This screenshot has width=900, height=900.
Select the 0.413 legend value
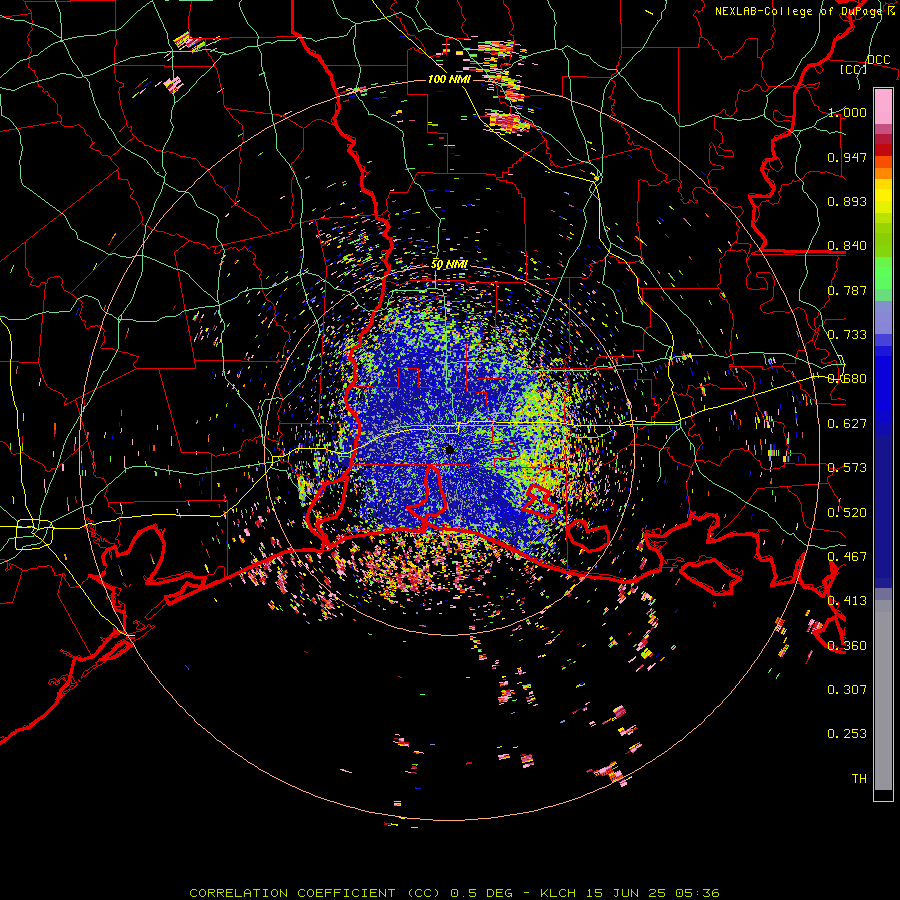point(847,601)
